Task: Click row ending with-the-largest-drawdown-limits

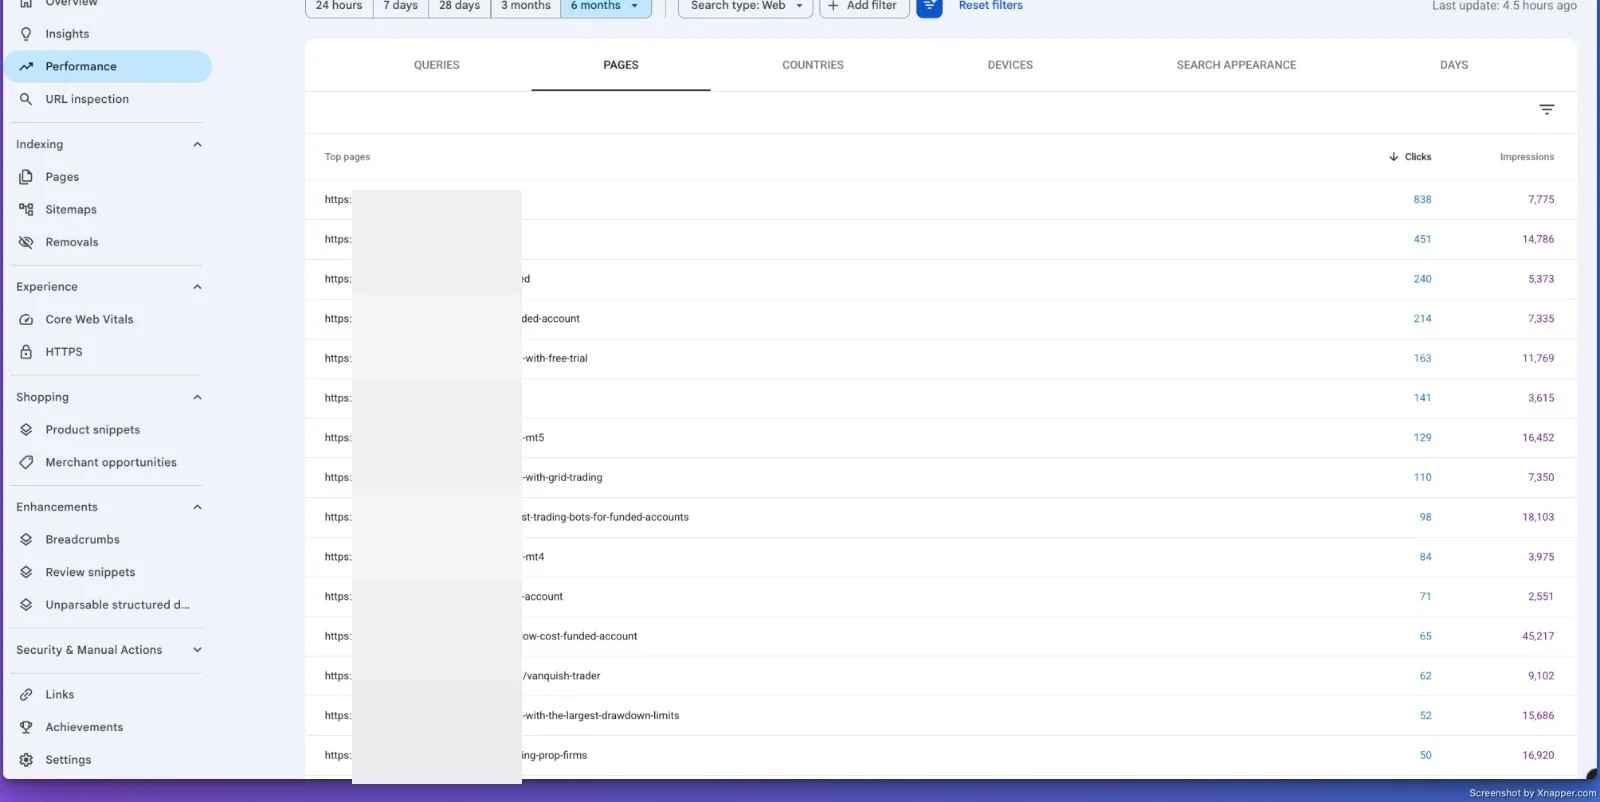Action: (941, 716)
